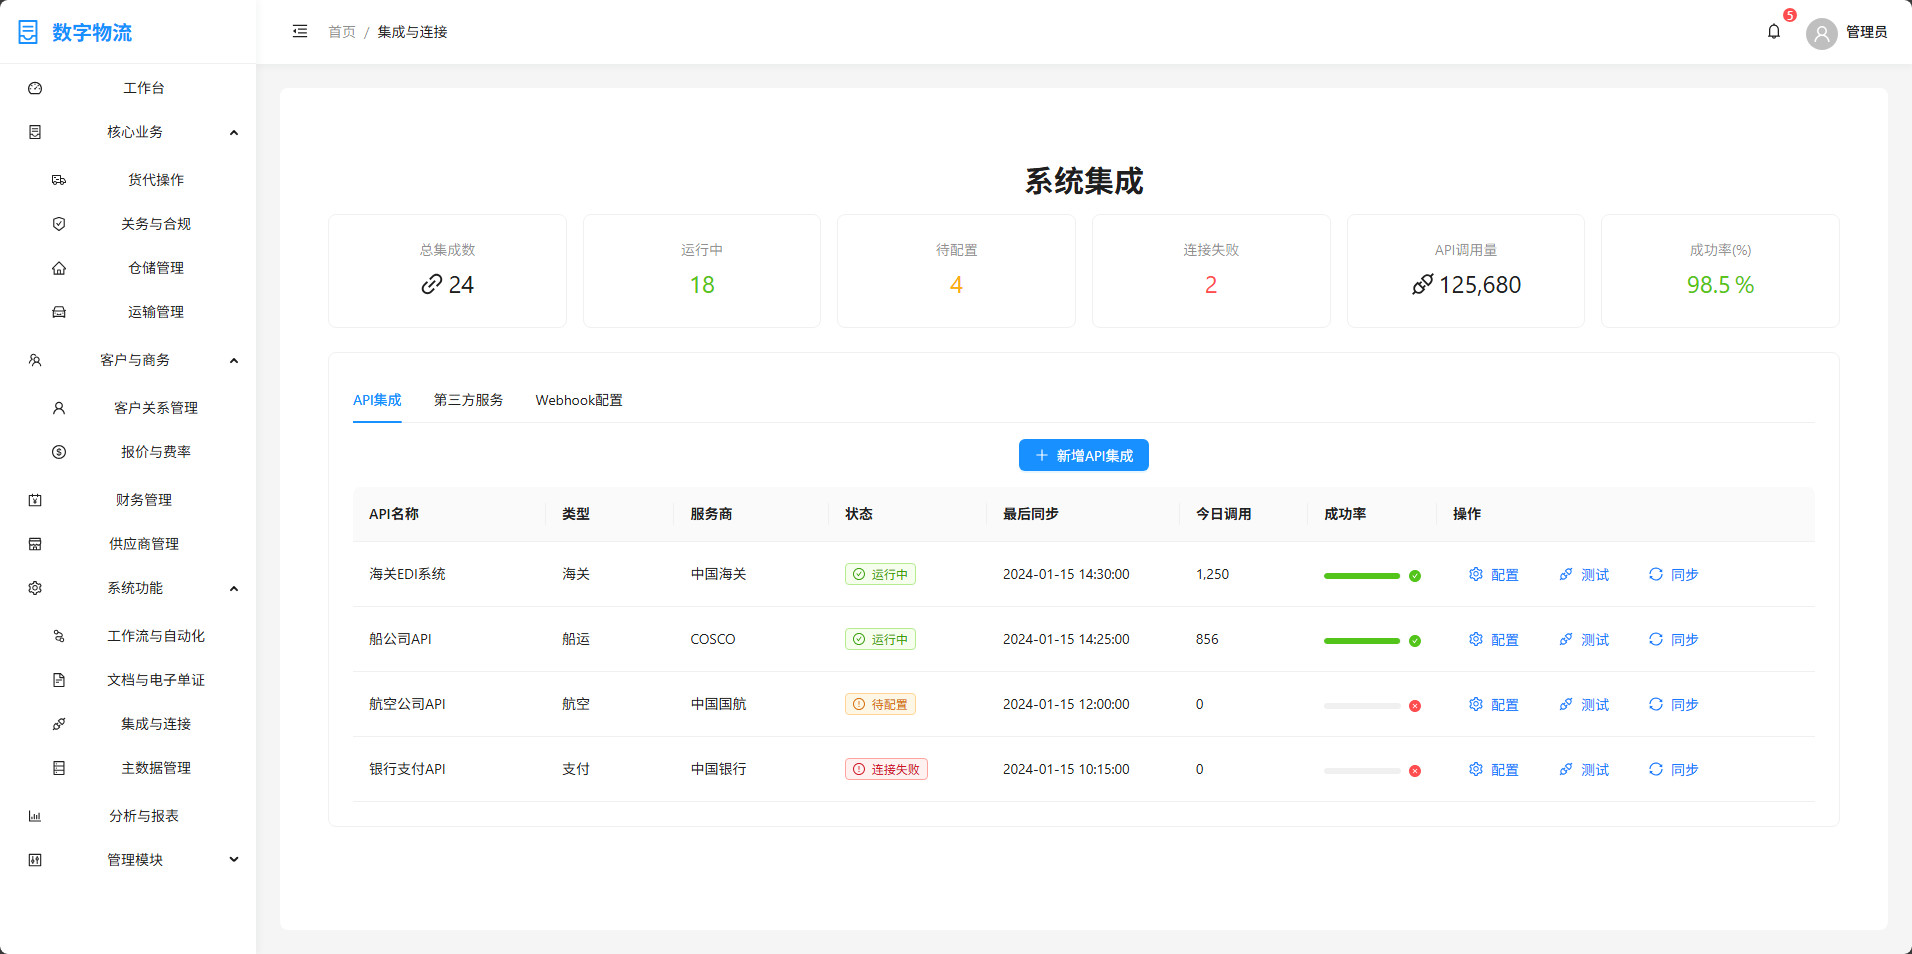Trigger 同步 for 船公司API

pyautogui.click(x=1673, y=639)
